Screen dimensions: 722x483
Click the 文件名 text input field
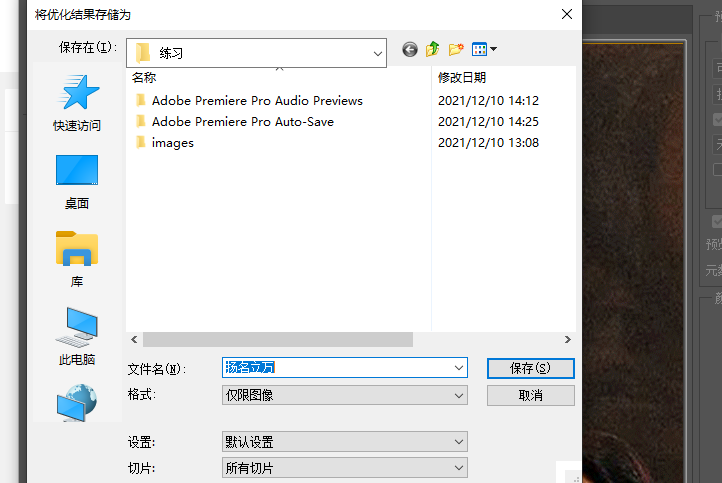click(x=340, y=368)
